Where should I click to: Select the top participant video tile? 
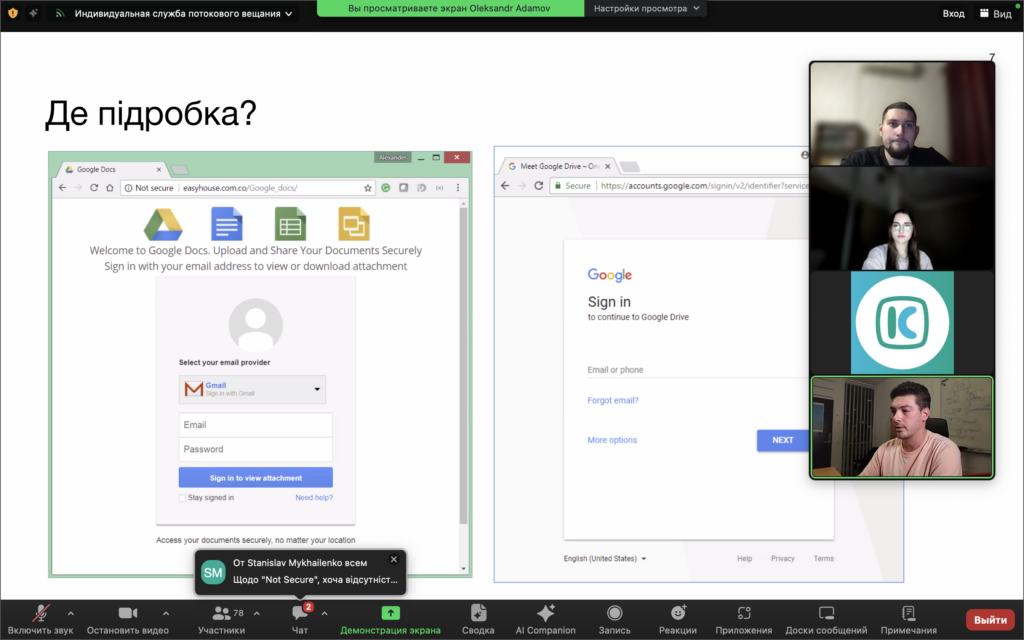click(x=902, y=114)
